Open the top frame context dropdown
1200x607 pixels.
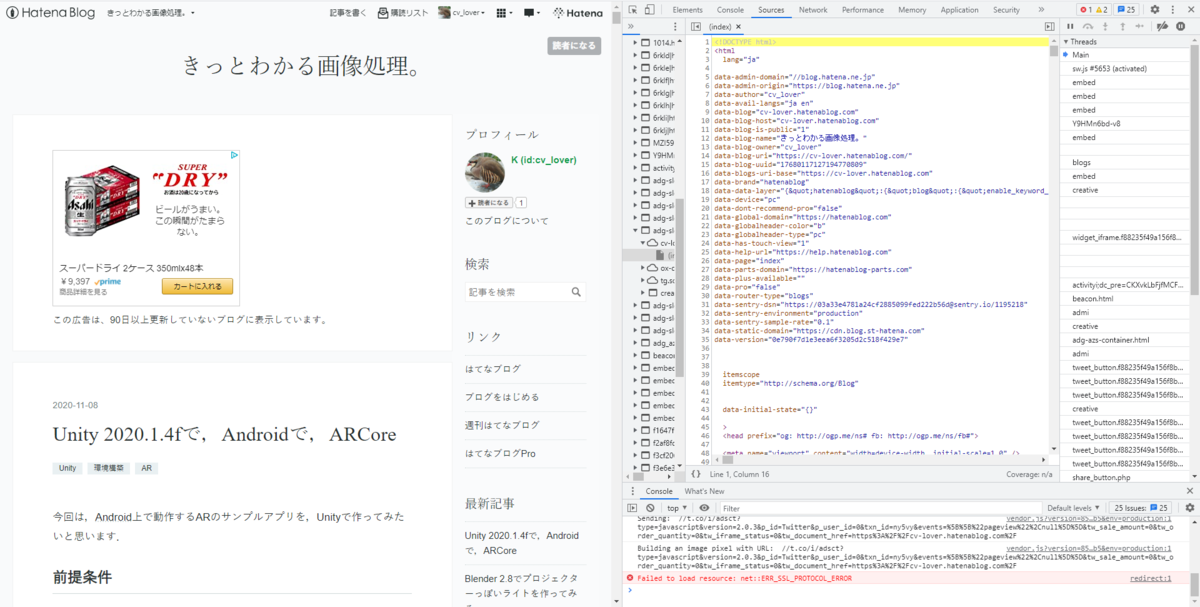pyautogui.click(x=675, y=505)
